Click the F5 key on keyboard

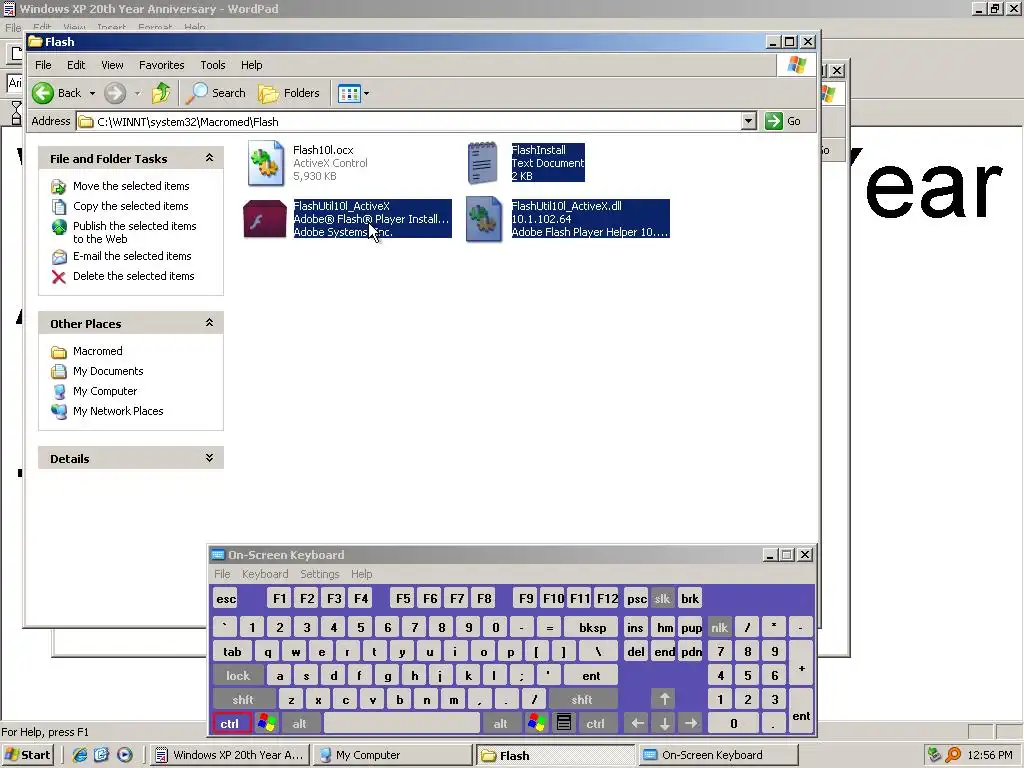403,598
